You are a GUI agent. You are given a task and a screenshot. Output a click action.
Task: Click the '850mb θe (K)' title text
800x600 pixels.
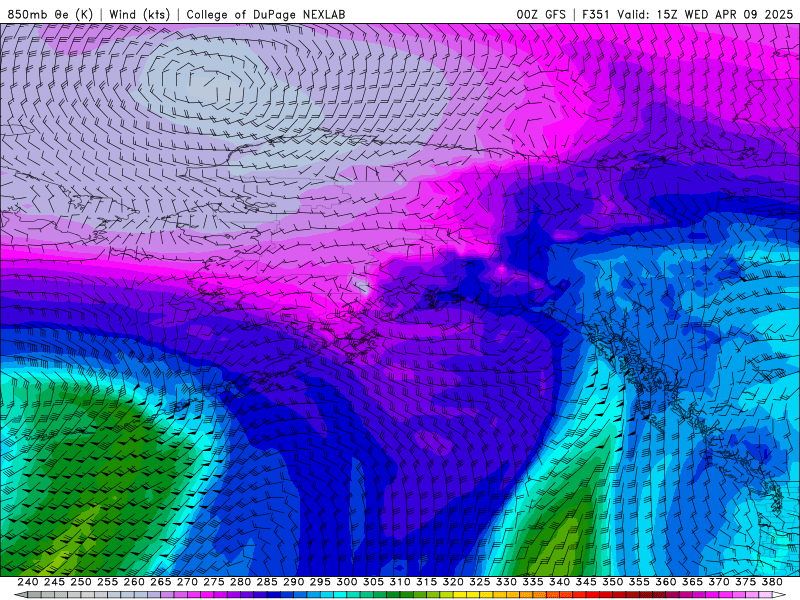pos(50,15)
